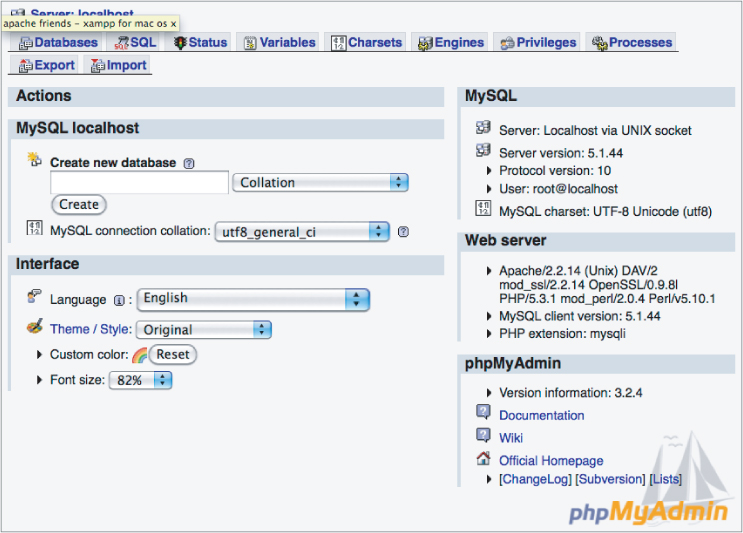
Task: Click the Charsets tab icon
Action: [x=338, y=43]
